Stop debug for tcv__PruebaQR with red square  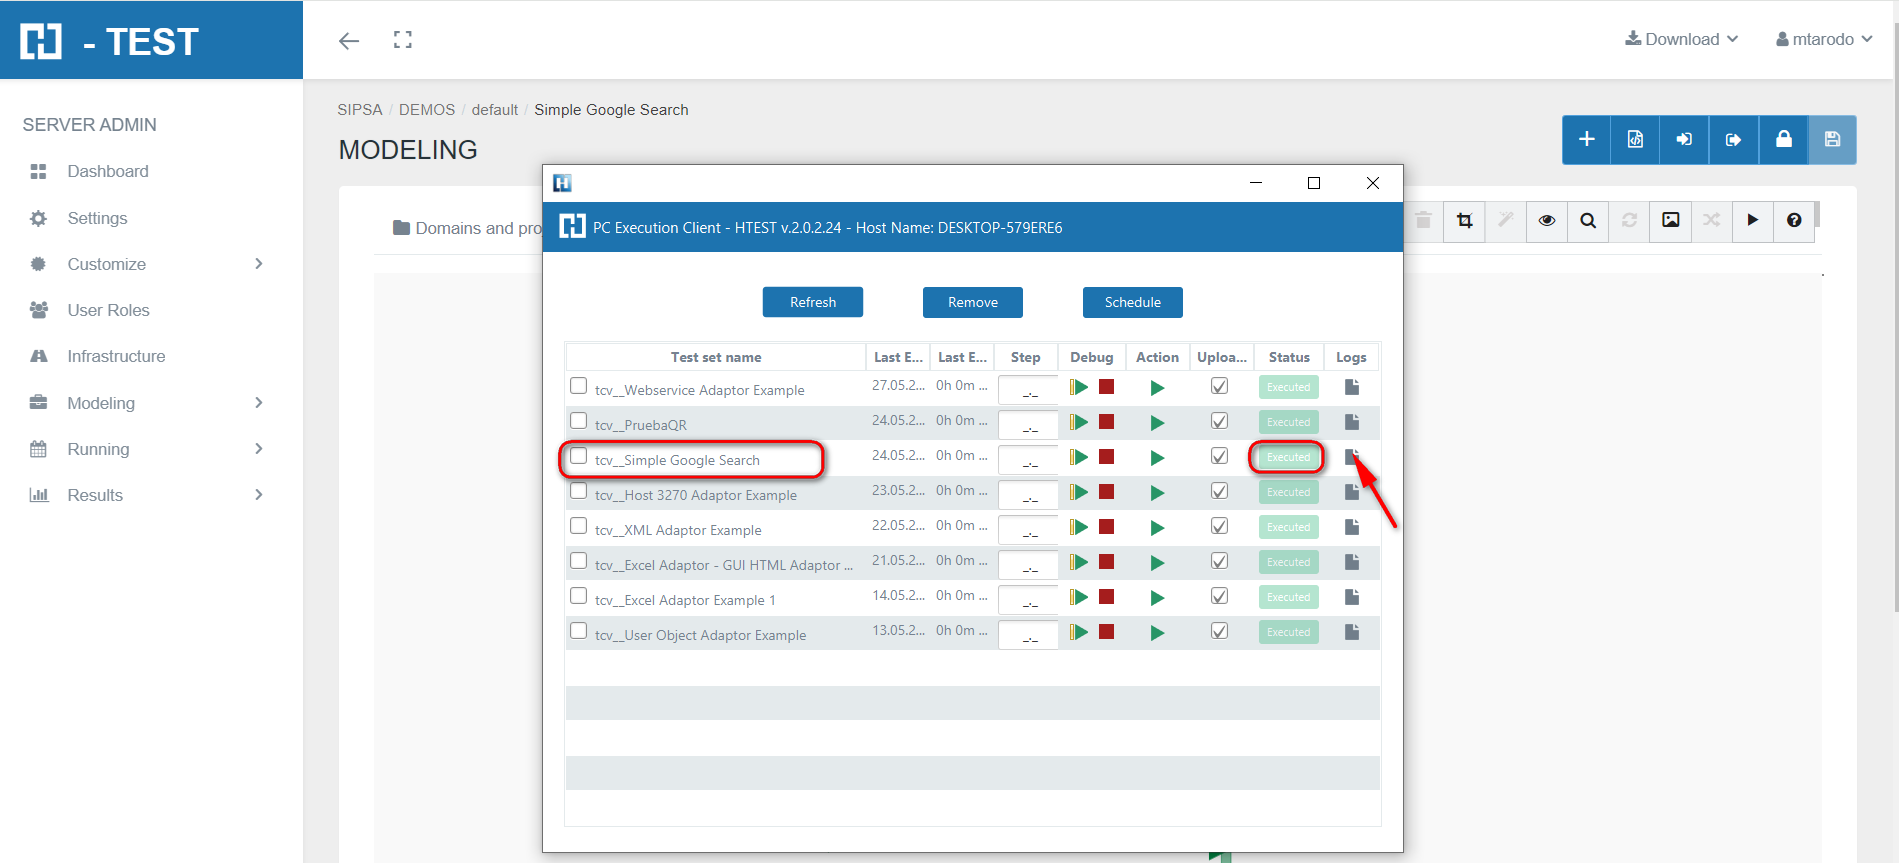[x=1107, y=422]
